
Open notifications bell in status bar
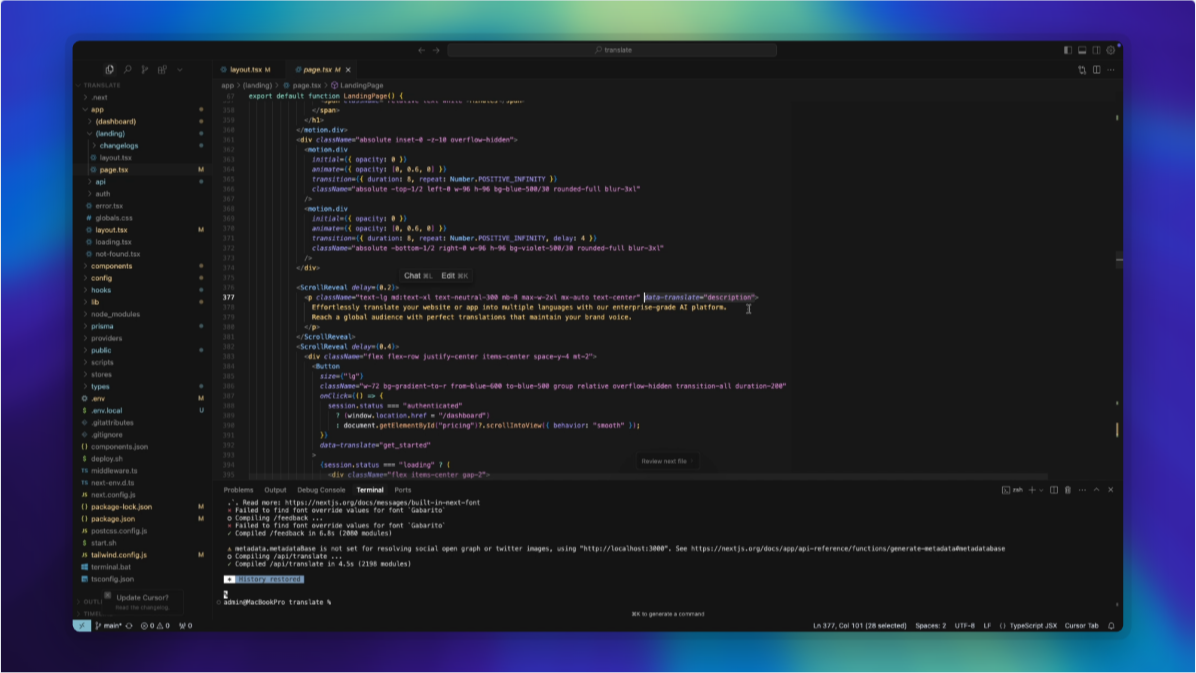click(1111, 626)
